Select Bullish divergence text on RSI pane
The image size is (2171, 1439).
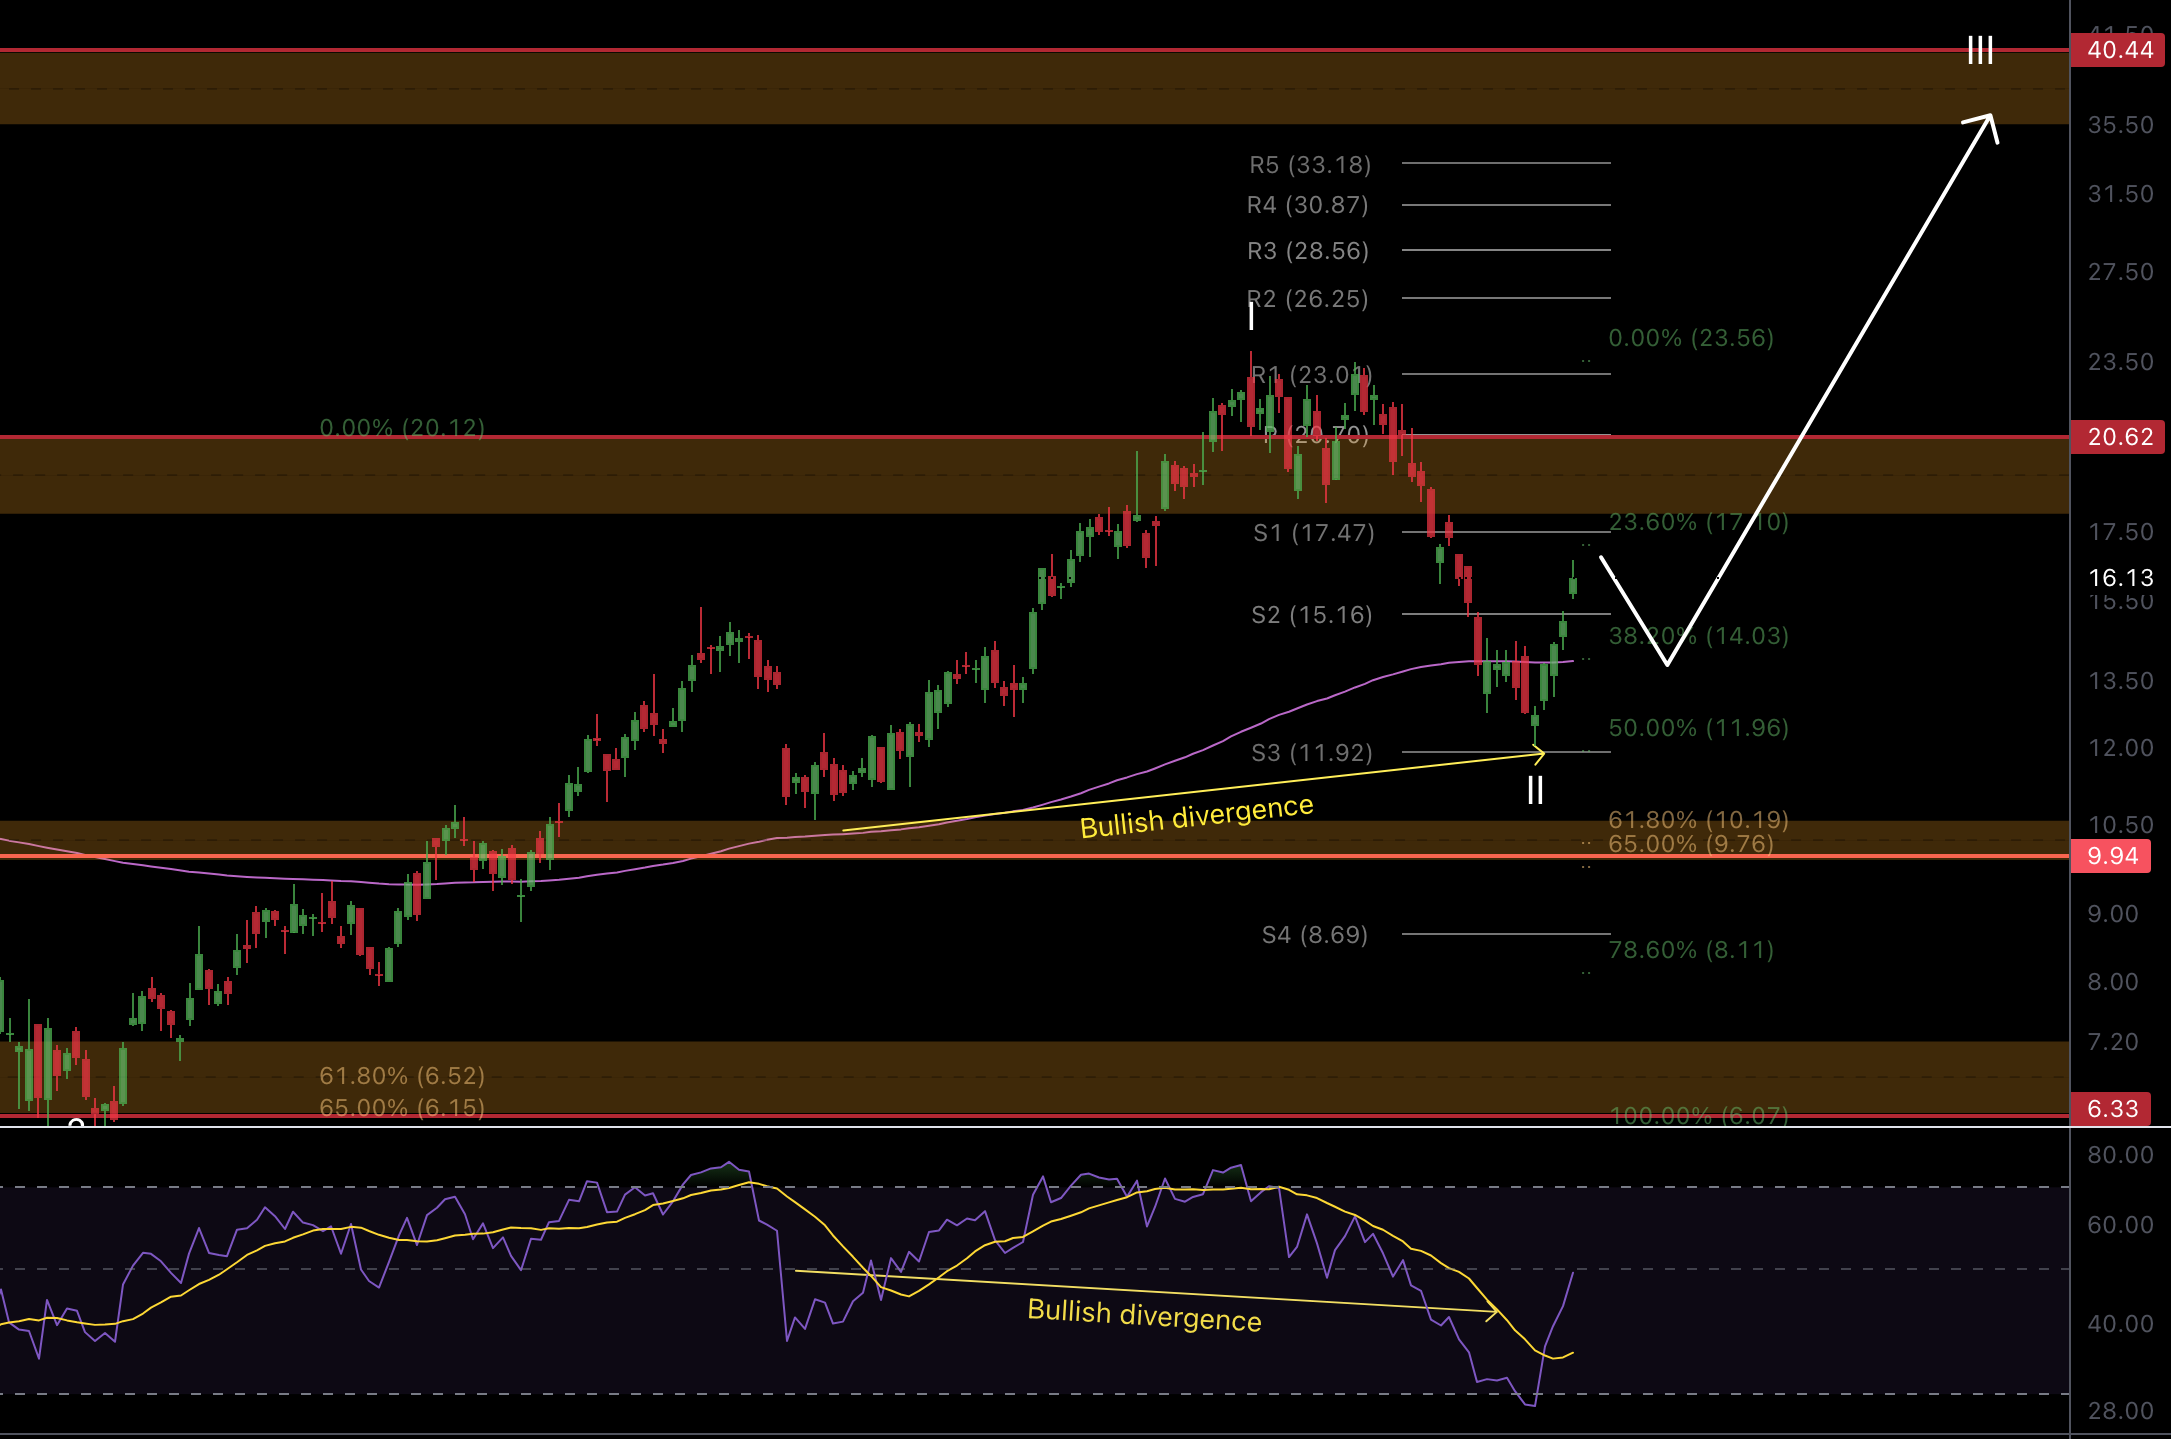(1144, 1315)
